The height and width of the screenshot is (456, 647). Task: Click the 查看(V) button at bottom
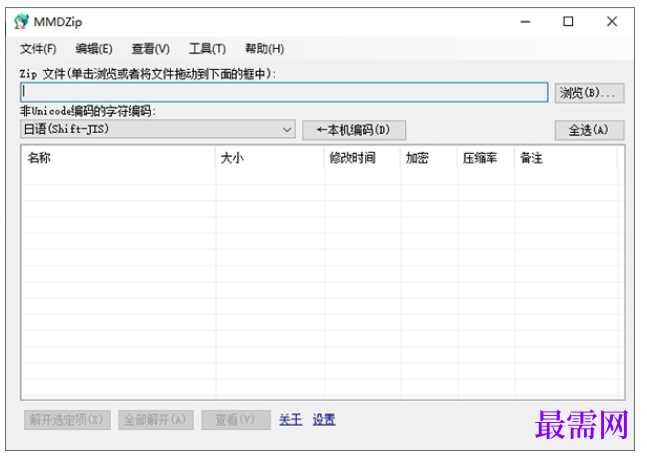tap(236, 420)
